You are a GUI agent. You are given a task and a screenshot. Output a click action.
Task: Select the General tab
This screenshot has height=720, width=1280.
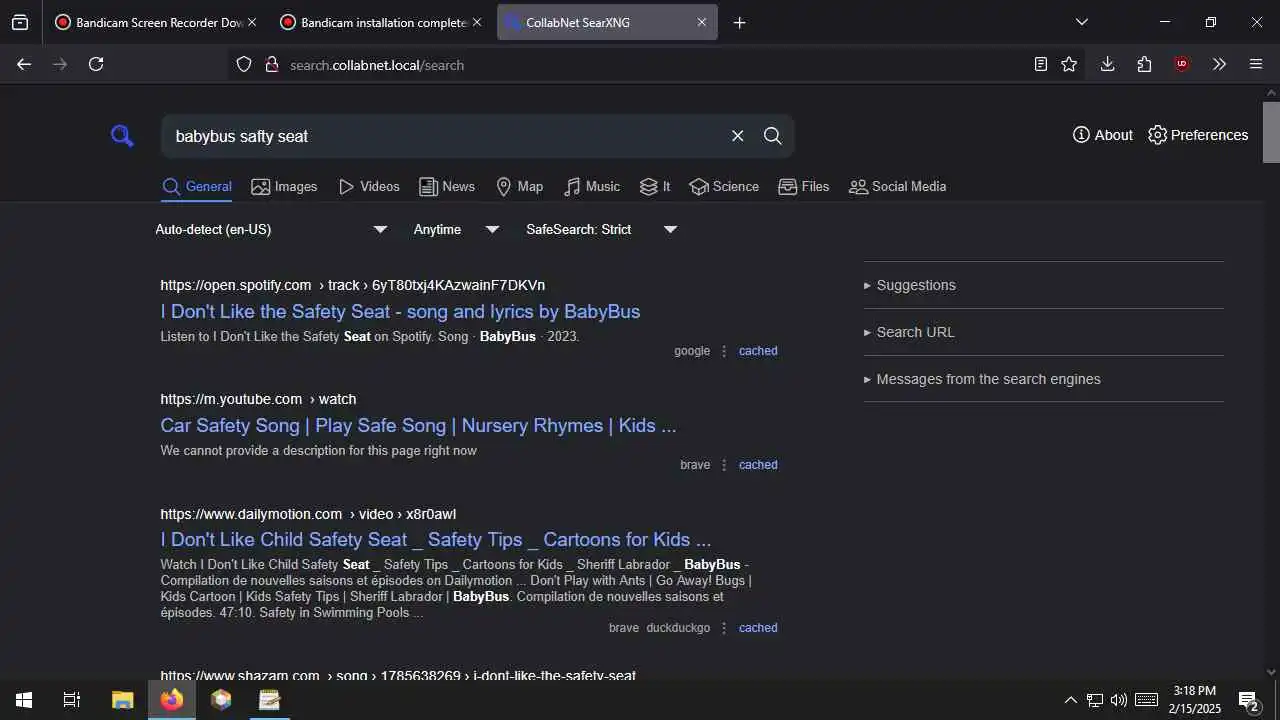pyautogui.click(x=197, y=187)
